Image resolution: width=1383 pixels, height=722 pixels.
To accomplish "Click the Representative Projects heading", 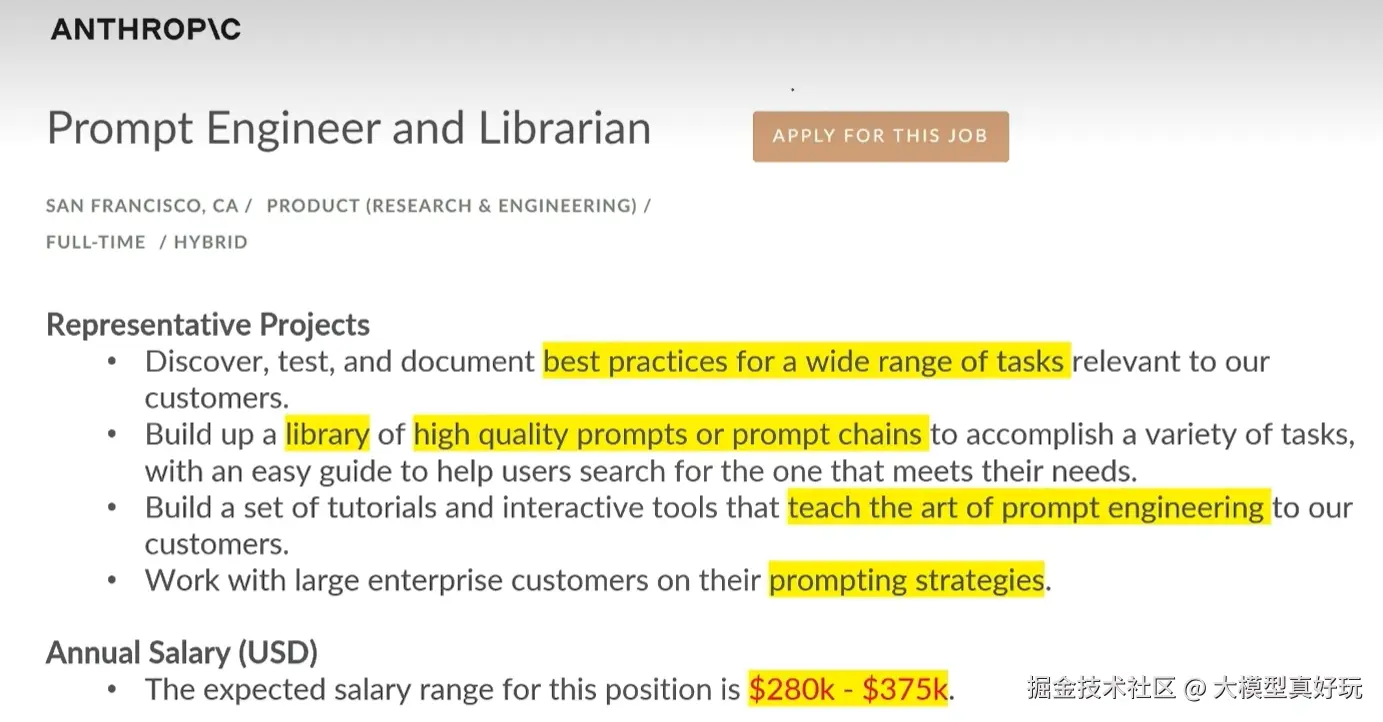I will click(x=208, y=325).
